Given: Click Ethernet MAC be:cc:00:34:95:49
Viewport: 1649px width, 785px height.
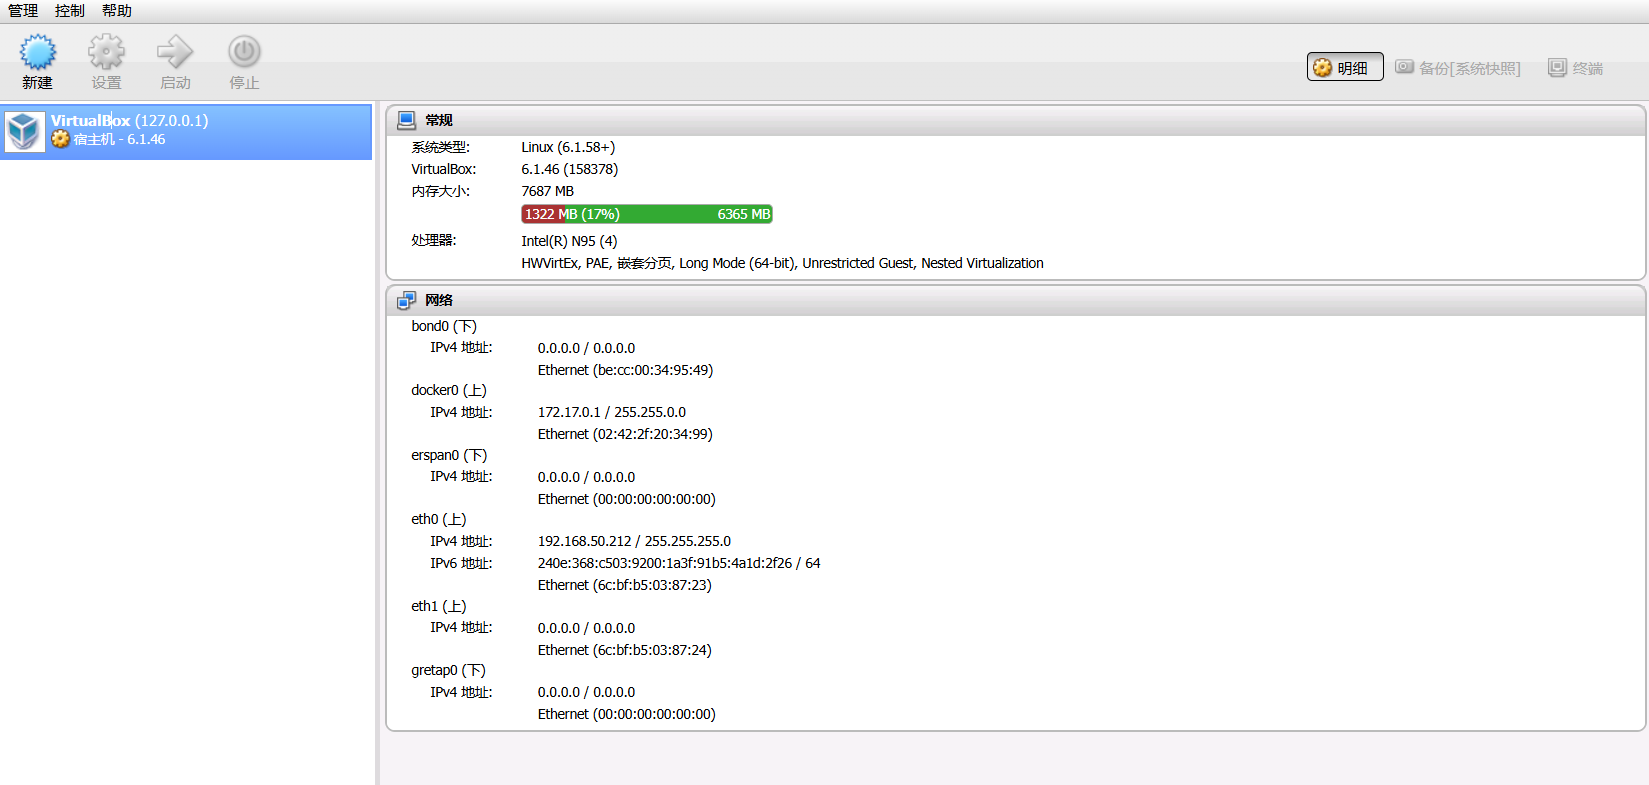Looking at the screenshot, I should tap(626, 370).
